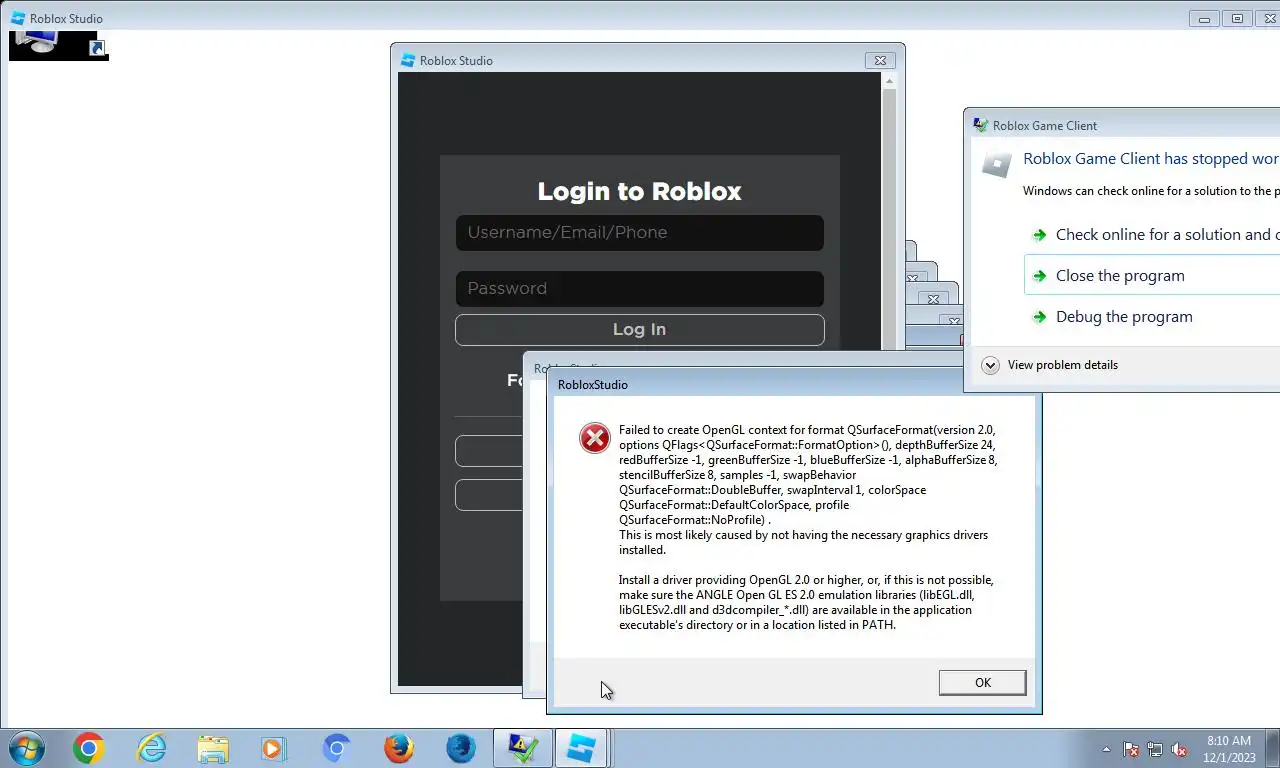Click the login window's scrollbar up arrow

click(889, 82)
